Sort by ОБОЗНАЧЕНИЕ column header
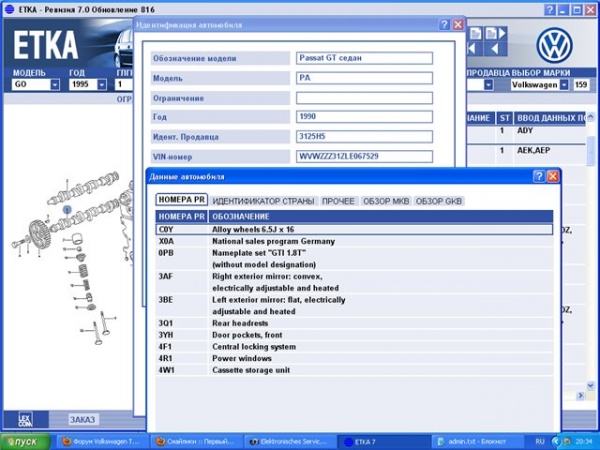 click(380, 216)
